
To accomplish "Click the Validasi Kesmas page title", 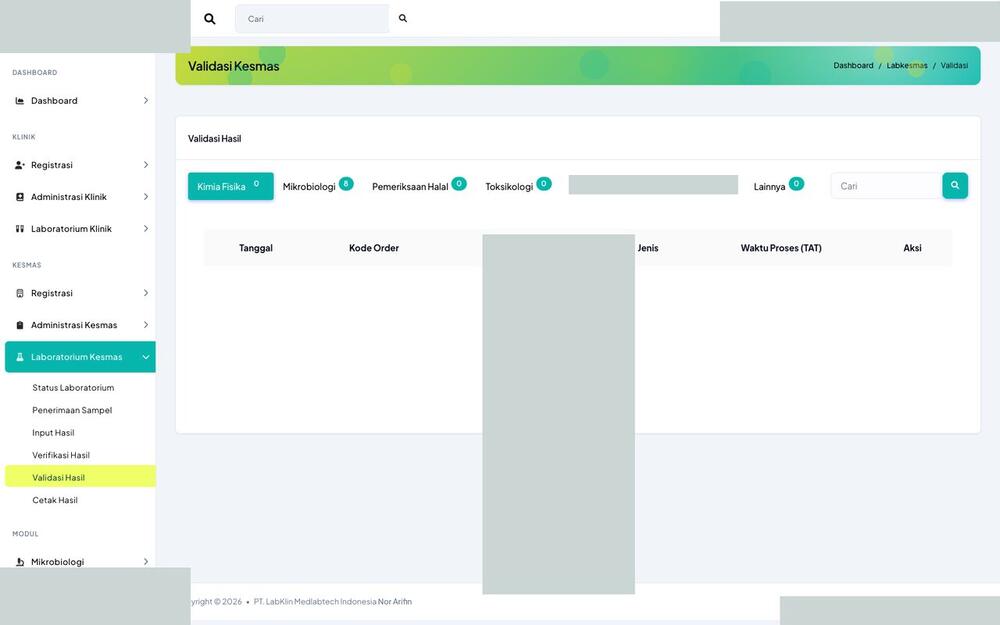I will 233,66.
